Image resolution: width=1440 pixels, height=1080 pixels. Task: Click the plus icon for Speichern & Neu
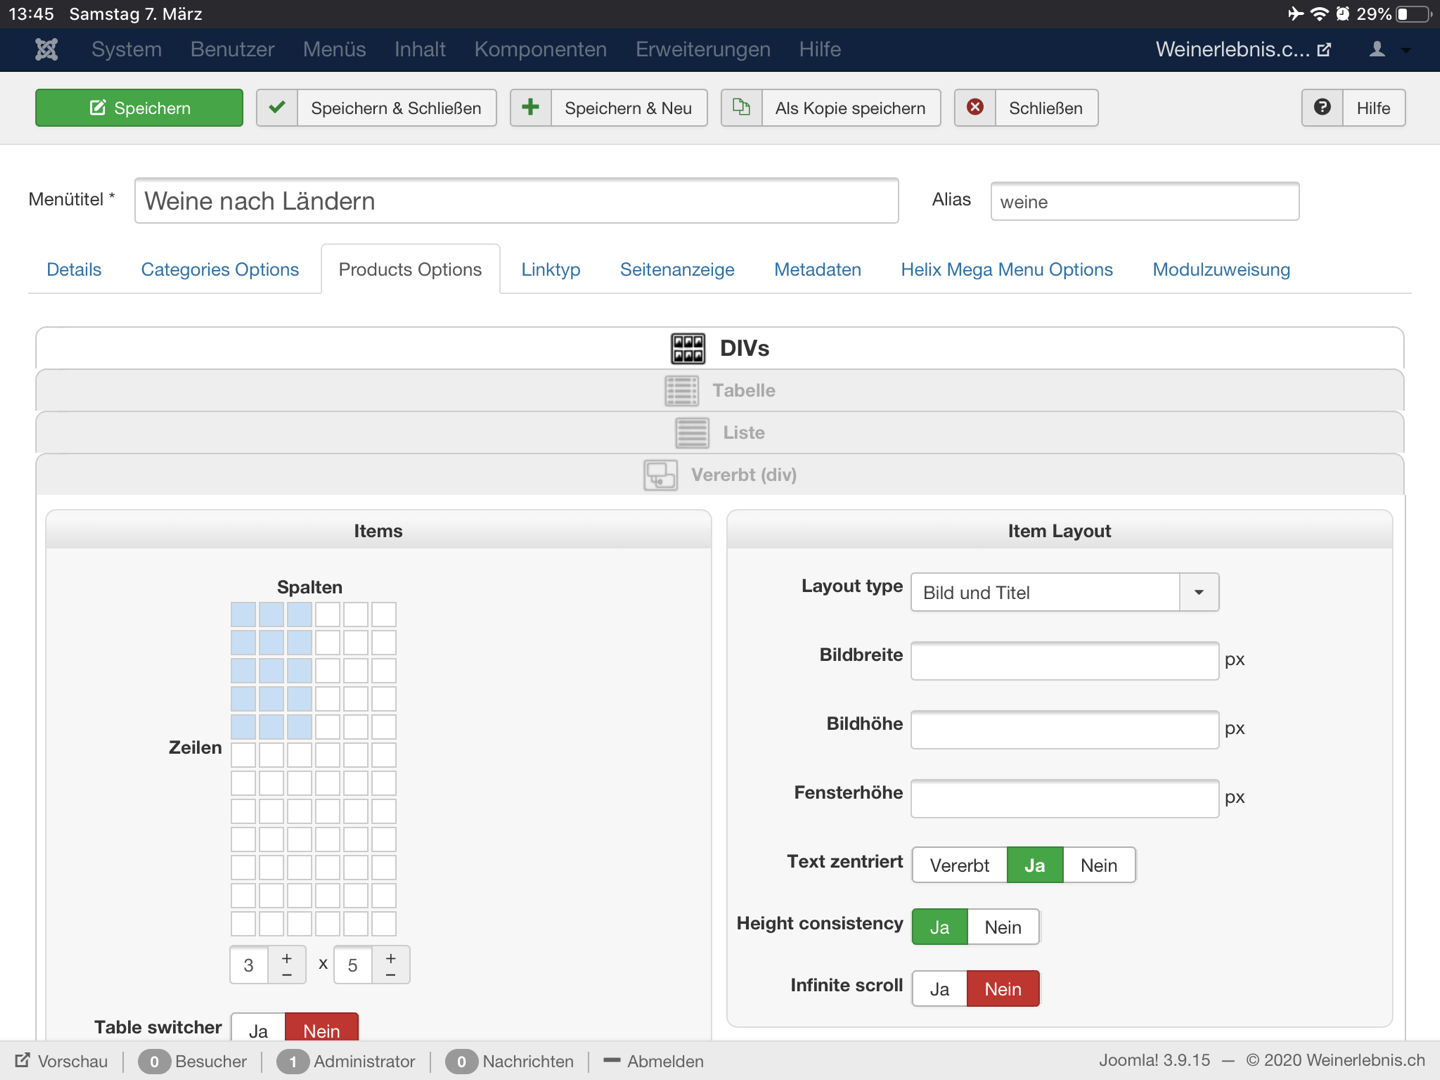tap(531, 107)
